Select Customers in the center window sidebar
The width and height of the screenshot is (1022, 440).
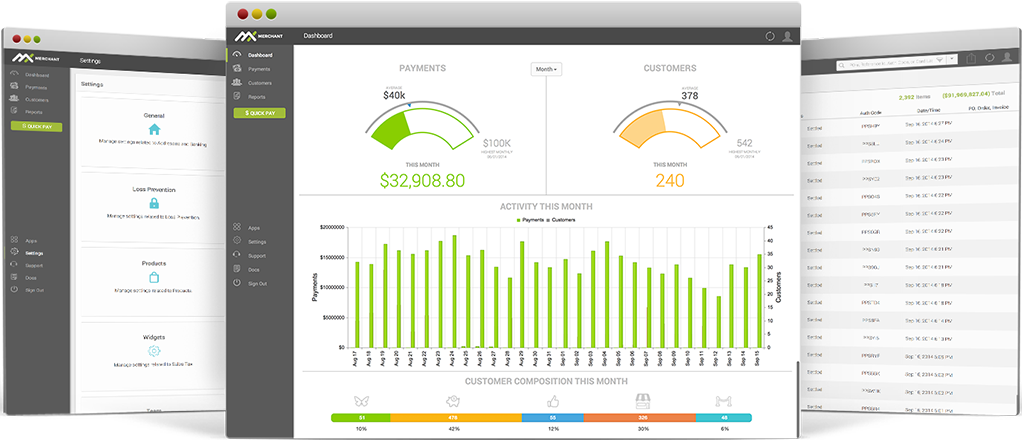pos(260,83)
